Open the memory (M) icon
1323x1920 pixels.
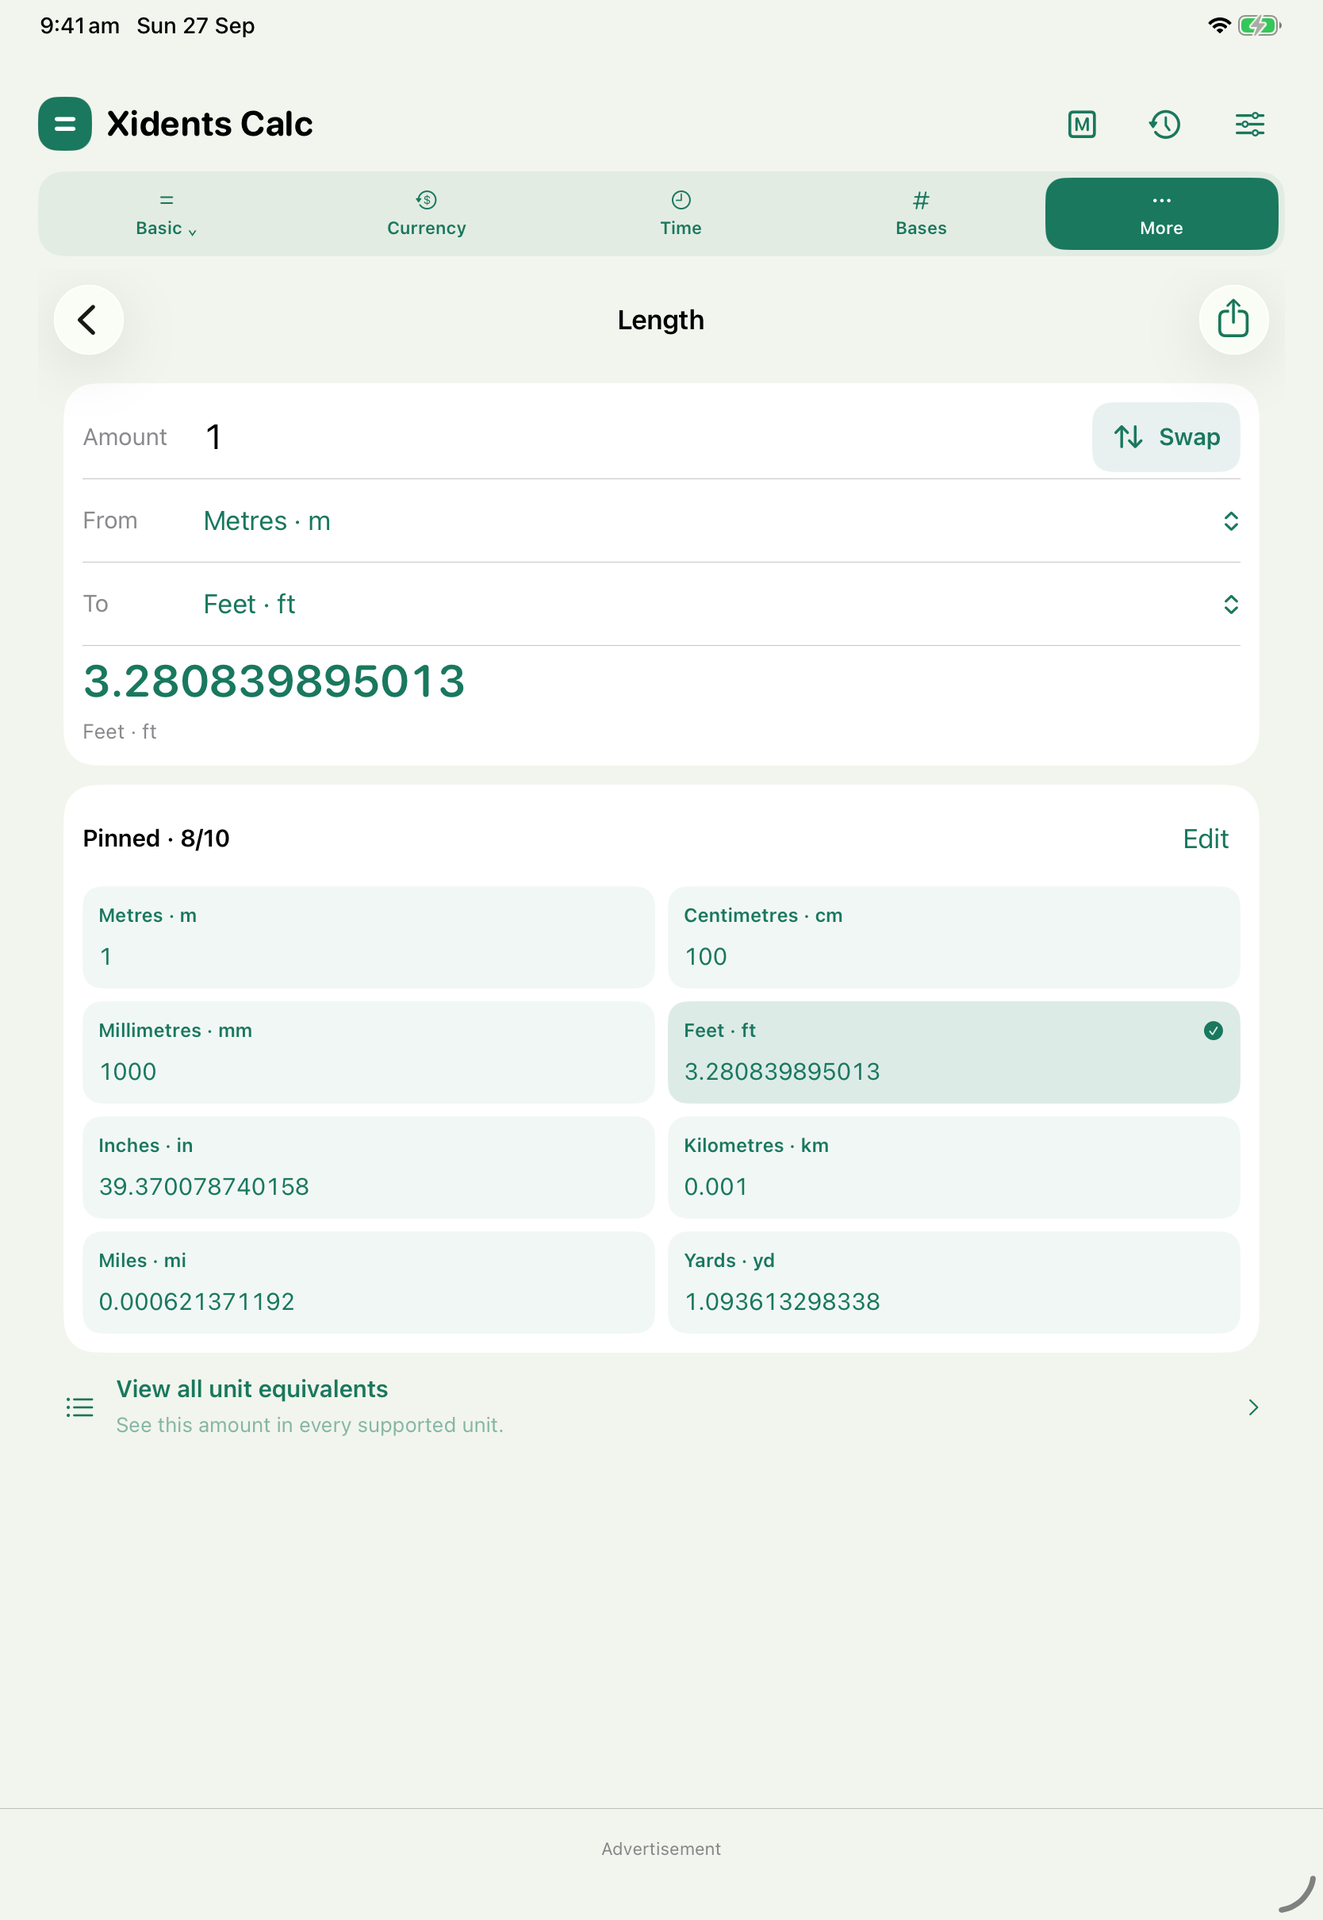click(1082, 124)
